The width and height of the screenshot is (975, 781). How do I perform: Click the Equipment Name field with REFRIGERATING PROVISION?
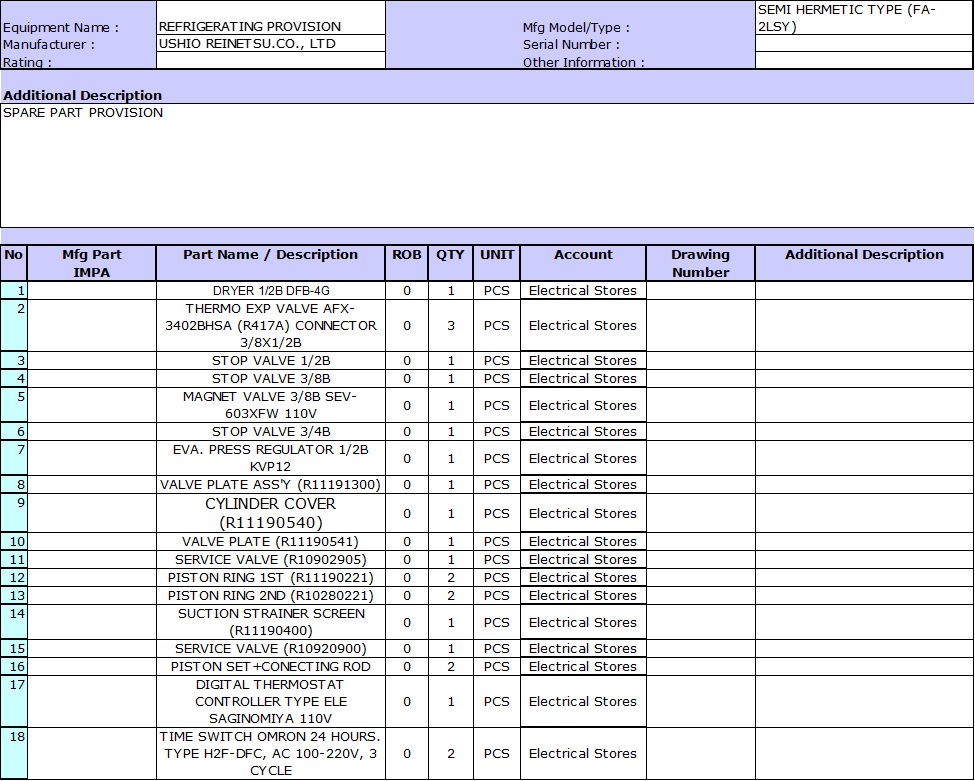tap(270, 27)
